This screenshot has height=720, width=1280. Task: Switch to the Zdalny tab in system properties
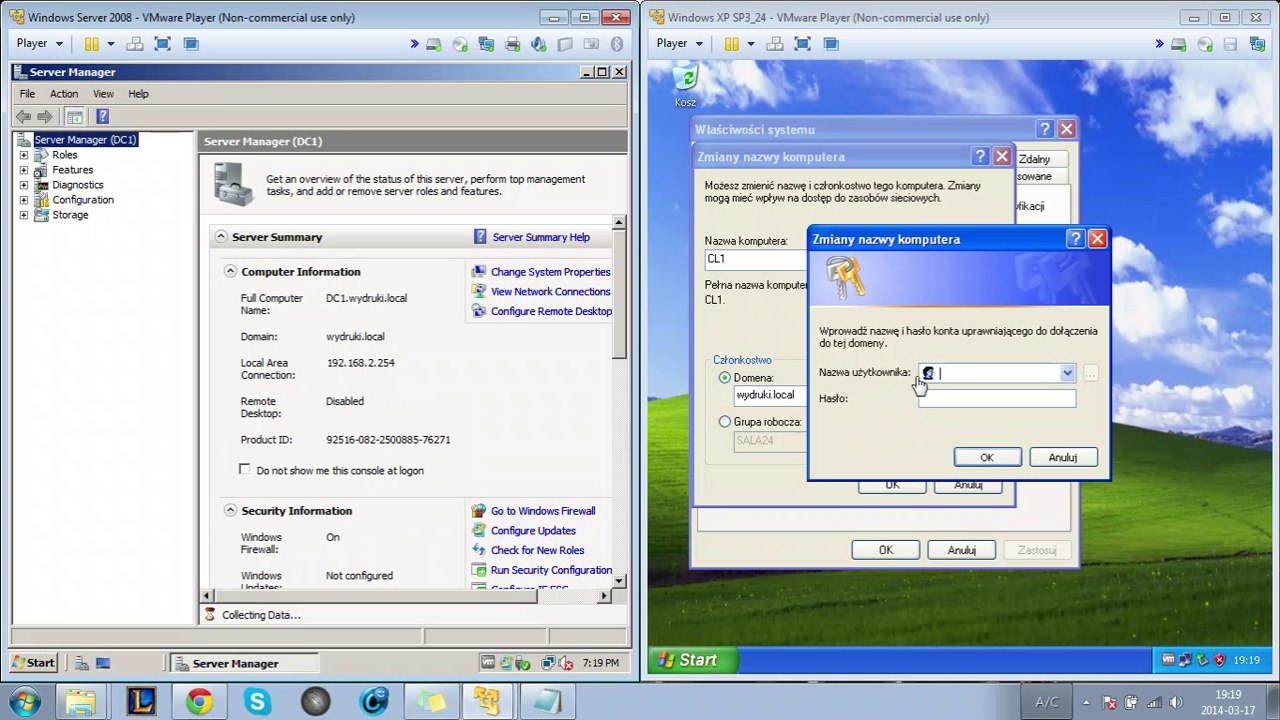(x=1034, y=159)
